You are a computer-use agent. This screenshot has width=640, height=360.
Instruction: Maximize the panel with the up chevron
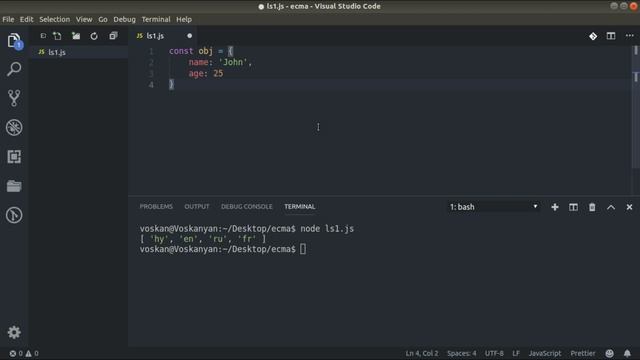[x=611, y=207]
